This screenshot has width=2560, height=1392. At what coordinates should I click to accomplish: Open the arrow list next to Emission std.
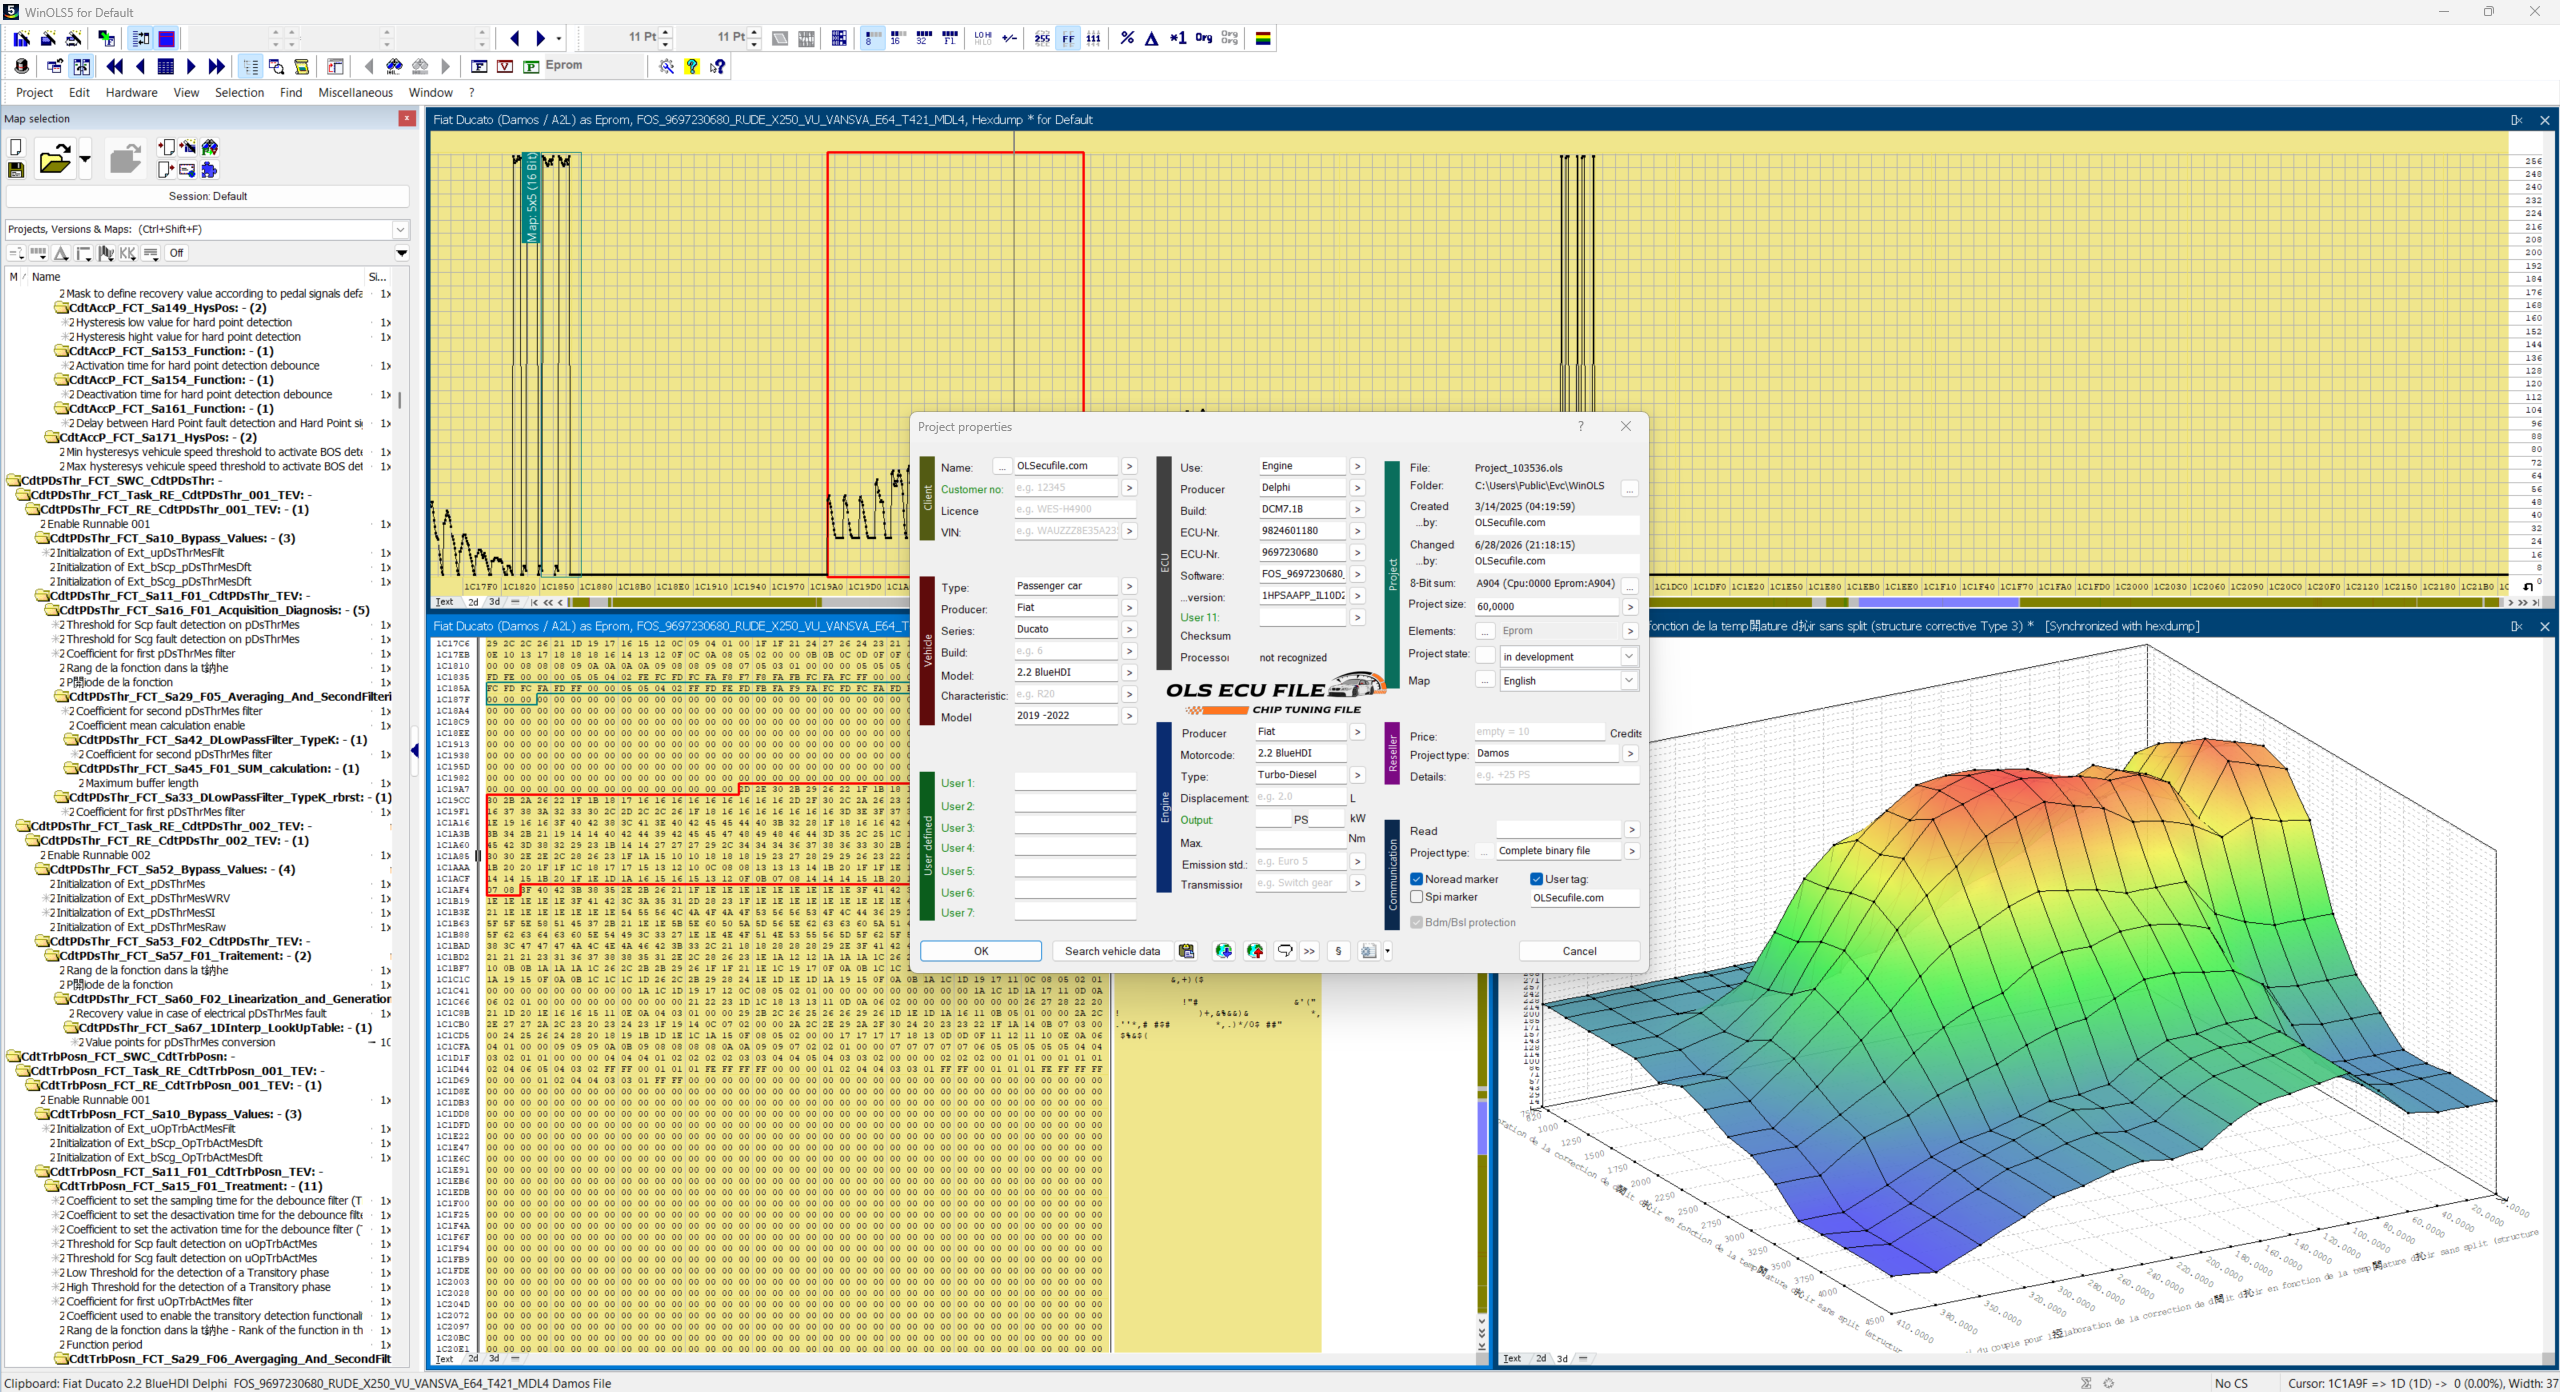(1357, 861)
